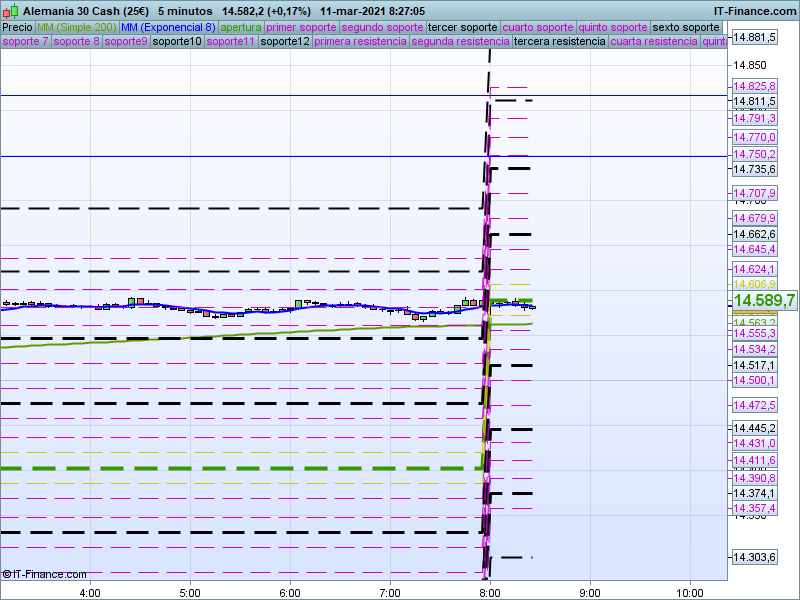The image size is (800, 600).
Task: Click the primera resistencia label
Action: point(360,42)
